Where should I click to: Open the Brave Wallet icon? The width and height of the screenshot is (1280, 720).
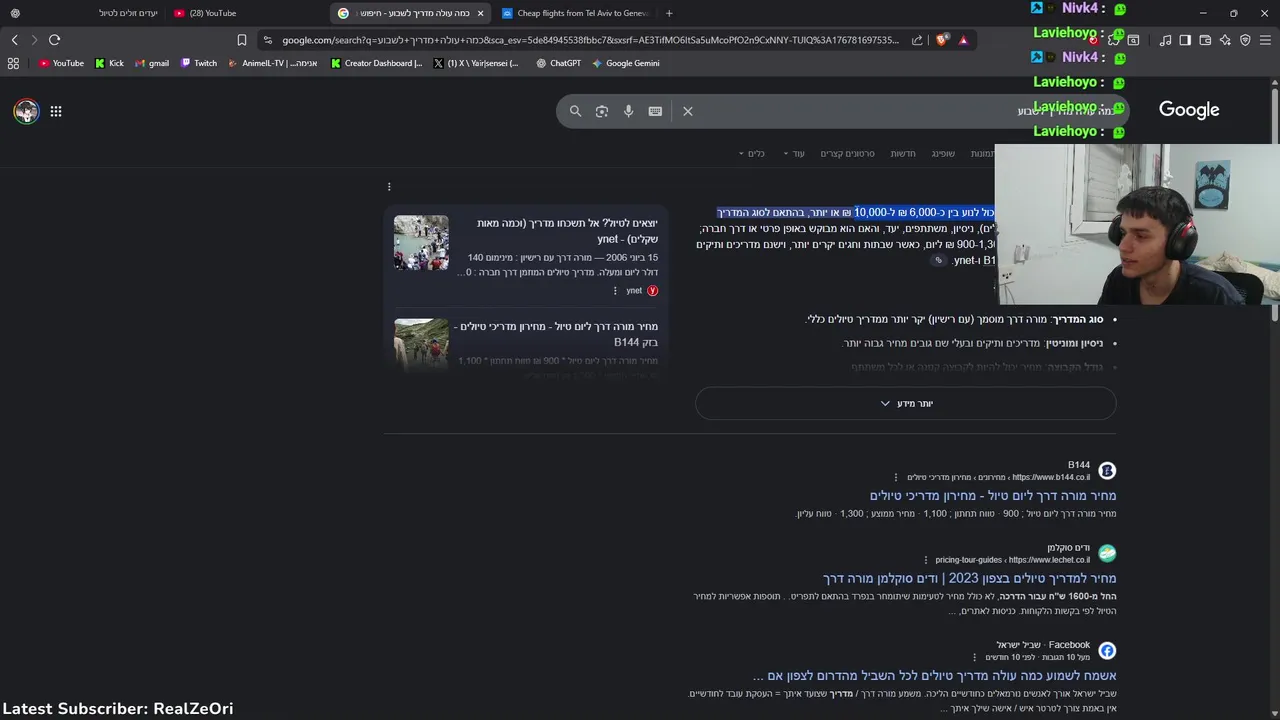click(1205, 40)
